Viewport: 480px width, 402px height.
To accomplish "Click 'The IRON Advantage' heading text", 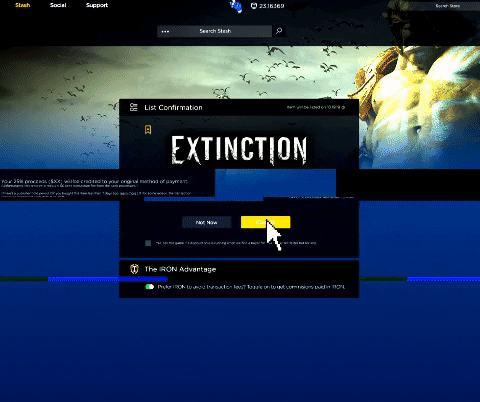I will coord(180,269).
